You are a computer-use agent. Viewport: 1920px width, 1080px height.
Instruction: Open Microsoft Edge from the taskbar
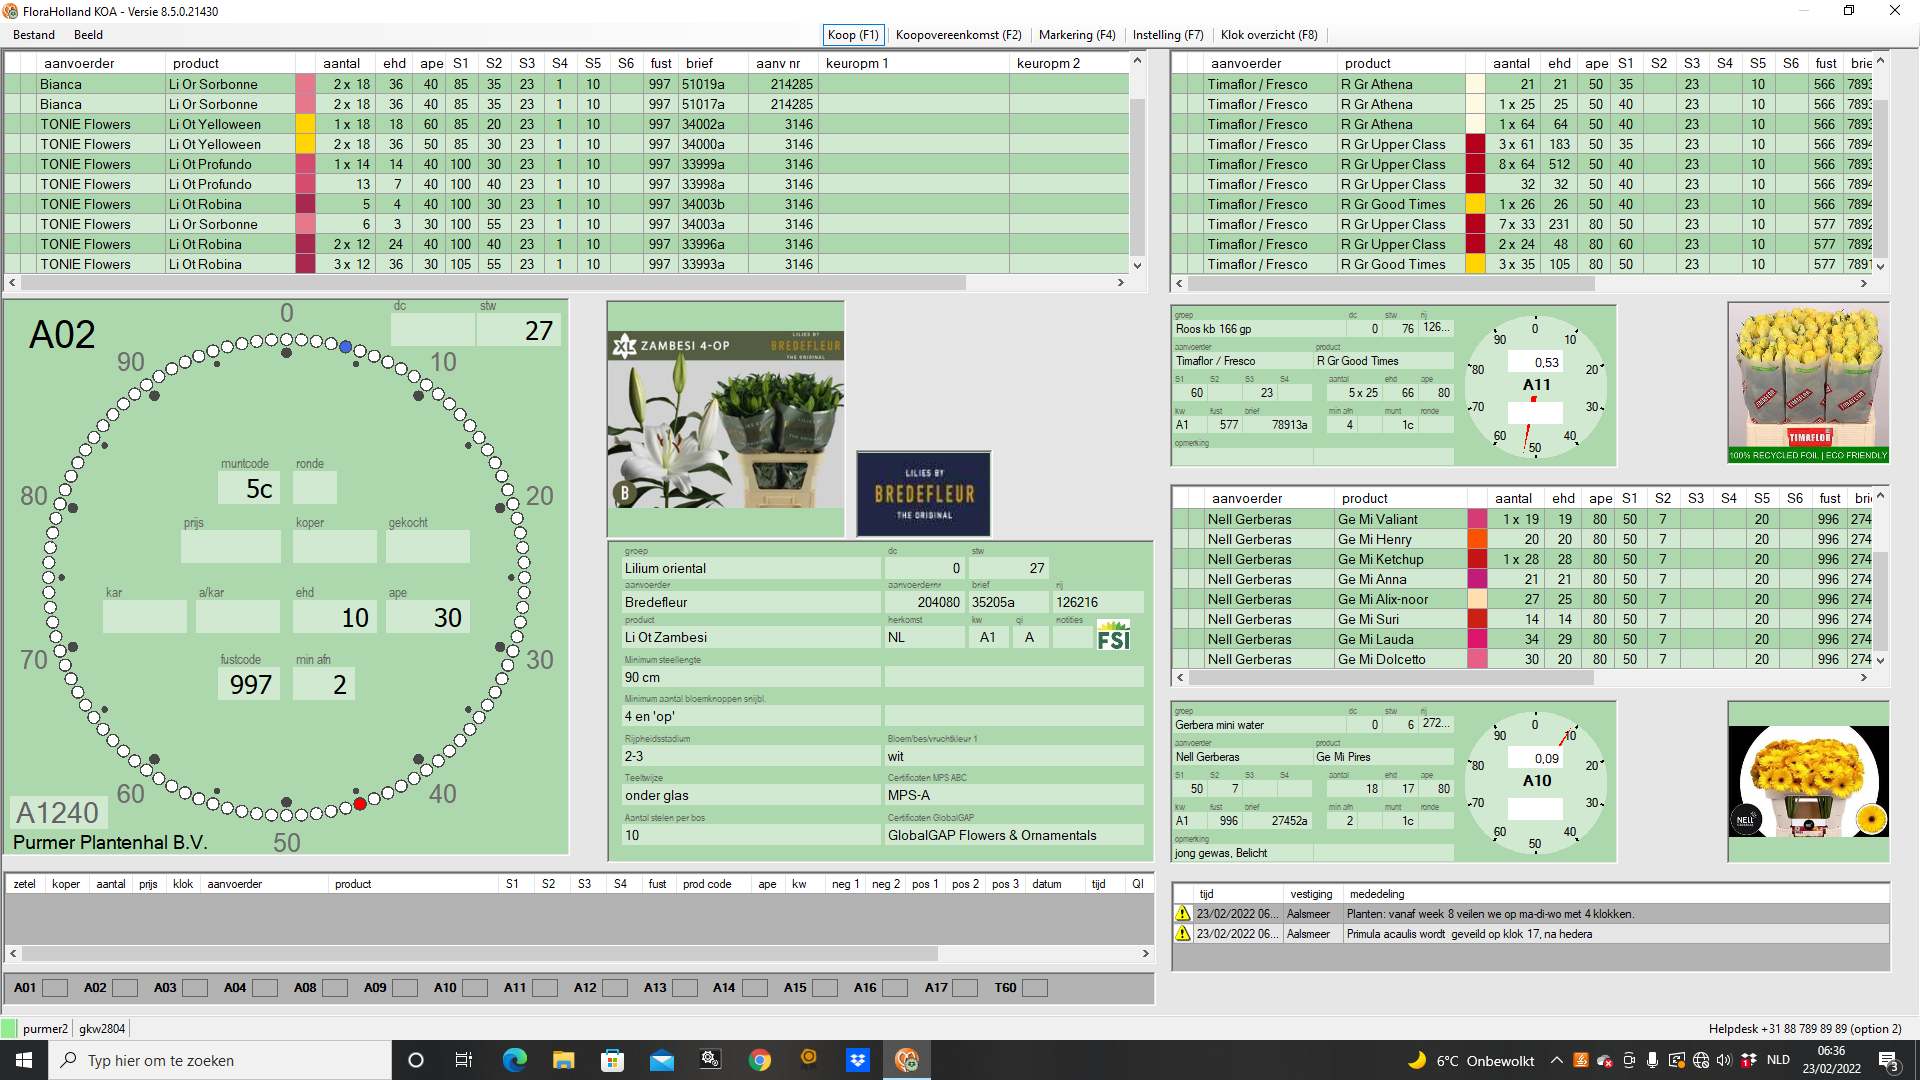(514, 1060)
